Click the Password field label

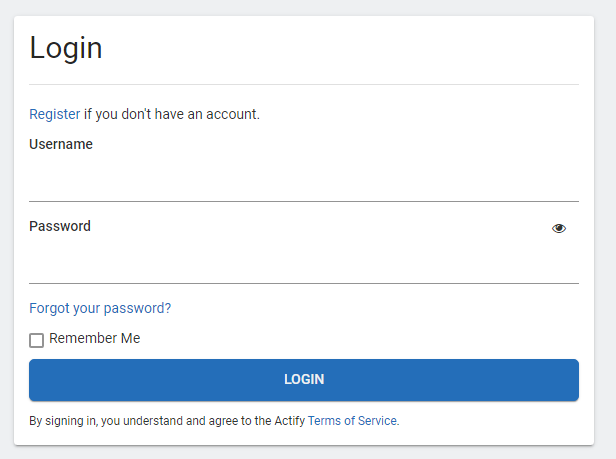point(60,226)
